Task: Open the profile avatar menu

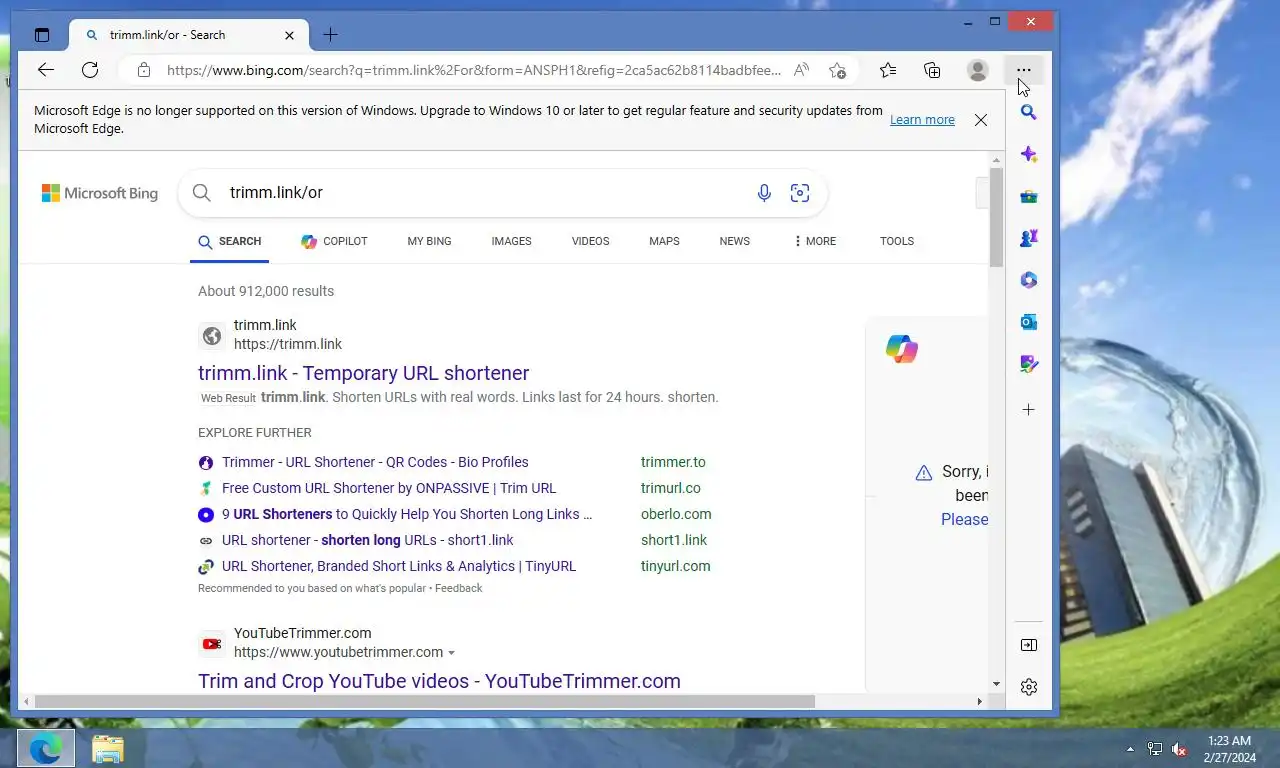Action: pyautogui.click(x=978, y=70)
